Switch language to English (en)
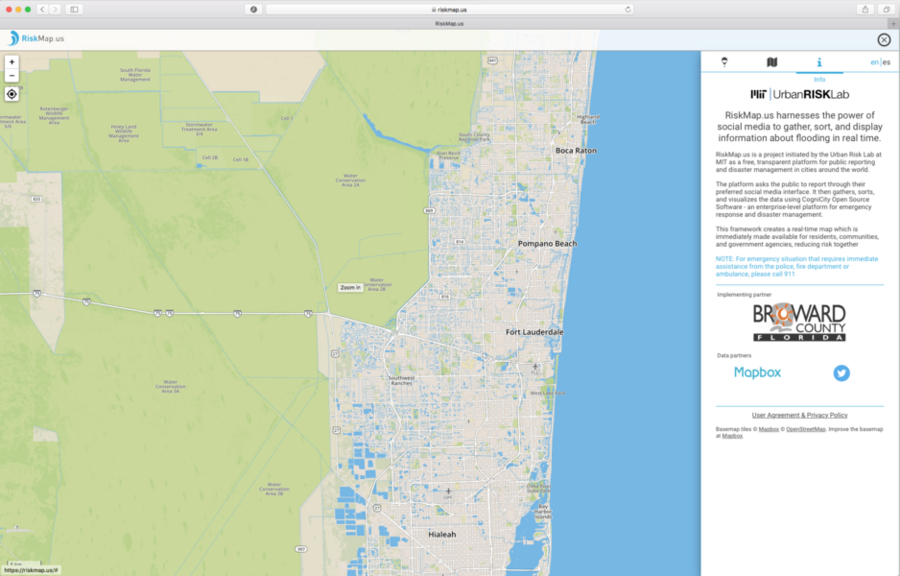This screenshot has width=900, height=576. click(874, 62)
